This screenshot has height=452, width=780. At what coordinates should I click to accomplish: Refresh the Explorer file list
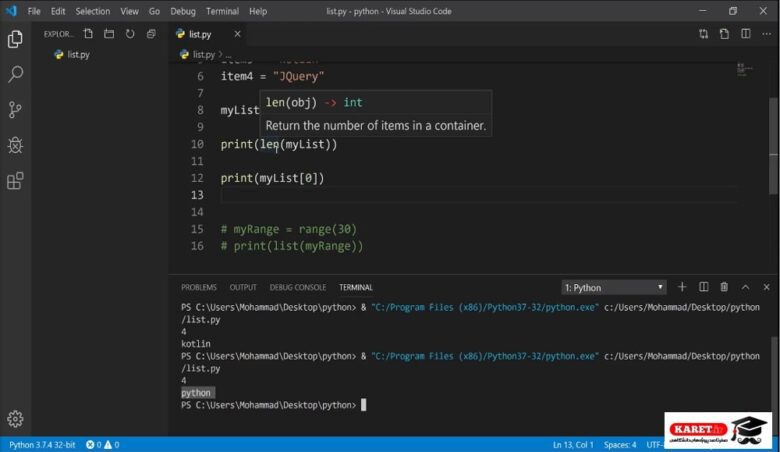pyautogui.click(x=130, y=34)
